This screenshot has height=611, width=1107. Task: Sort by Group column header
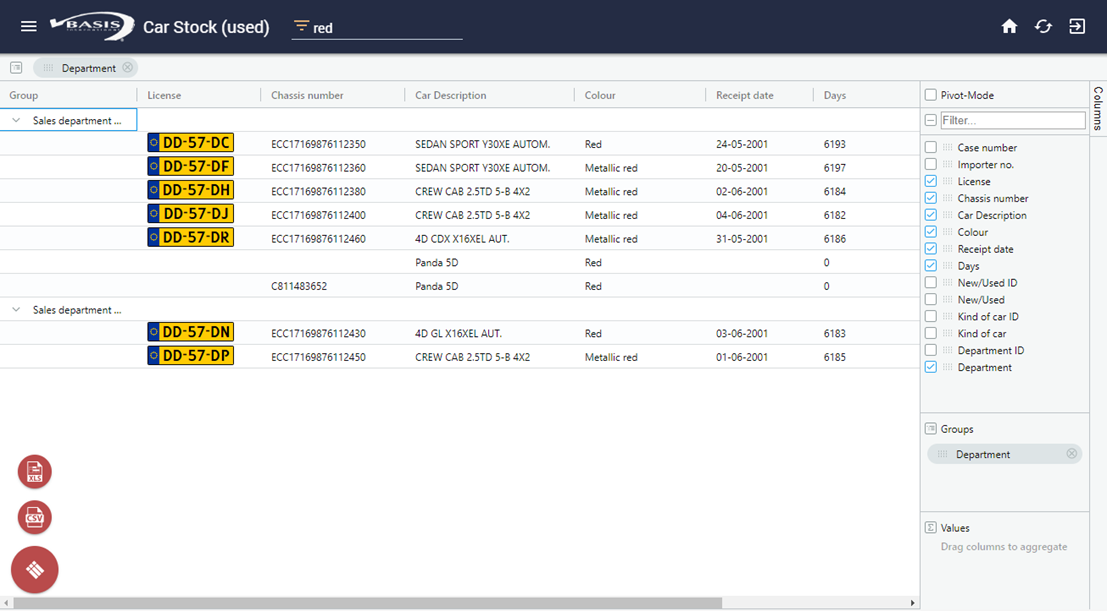23,95
